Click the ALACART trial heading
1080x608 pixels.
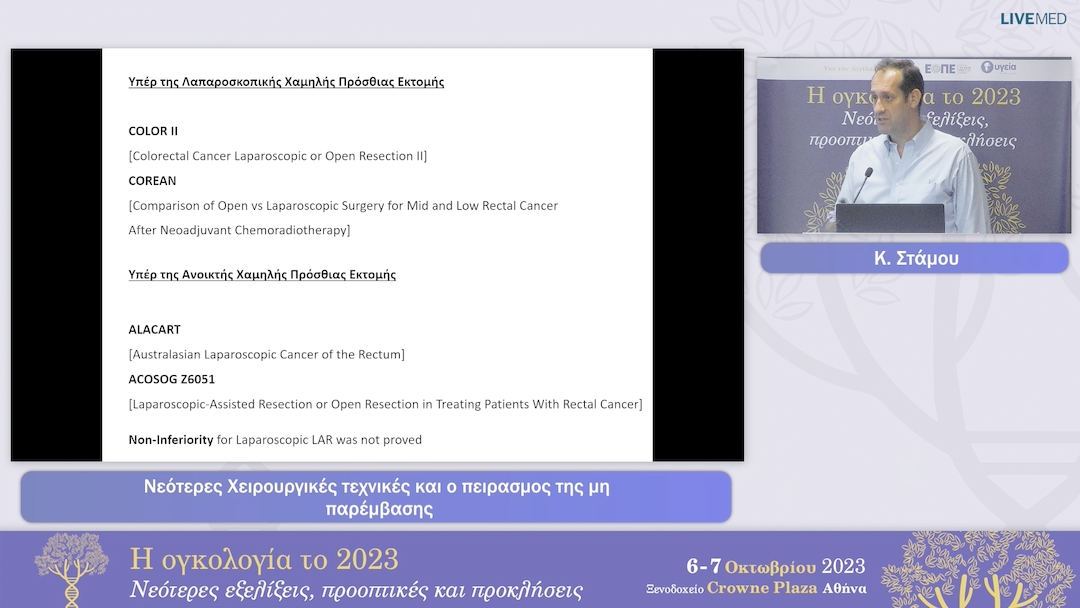pos(154,329)
